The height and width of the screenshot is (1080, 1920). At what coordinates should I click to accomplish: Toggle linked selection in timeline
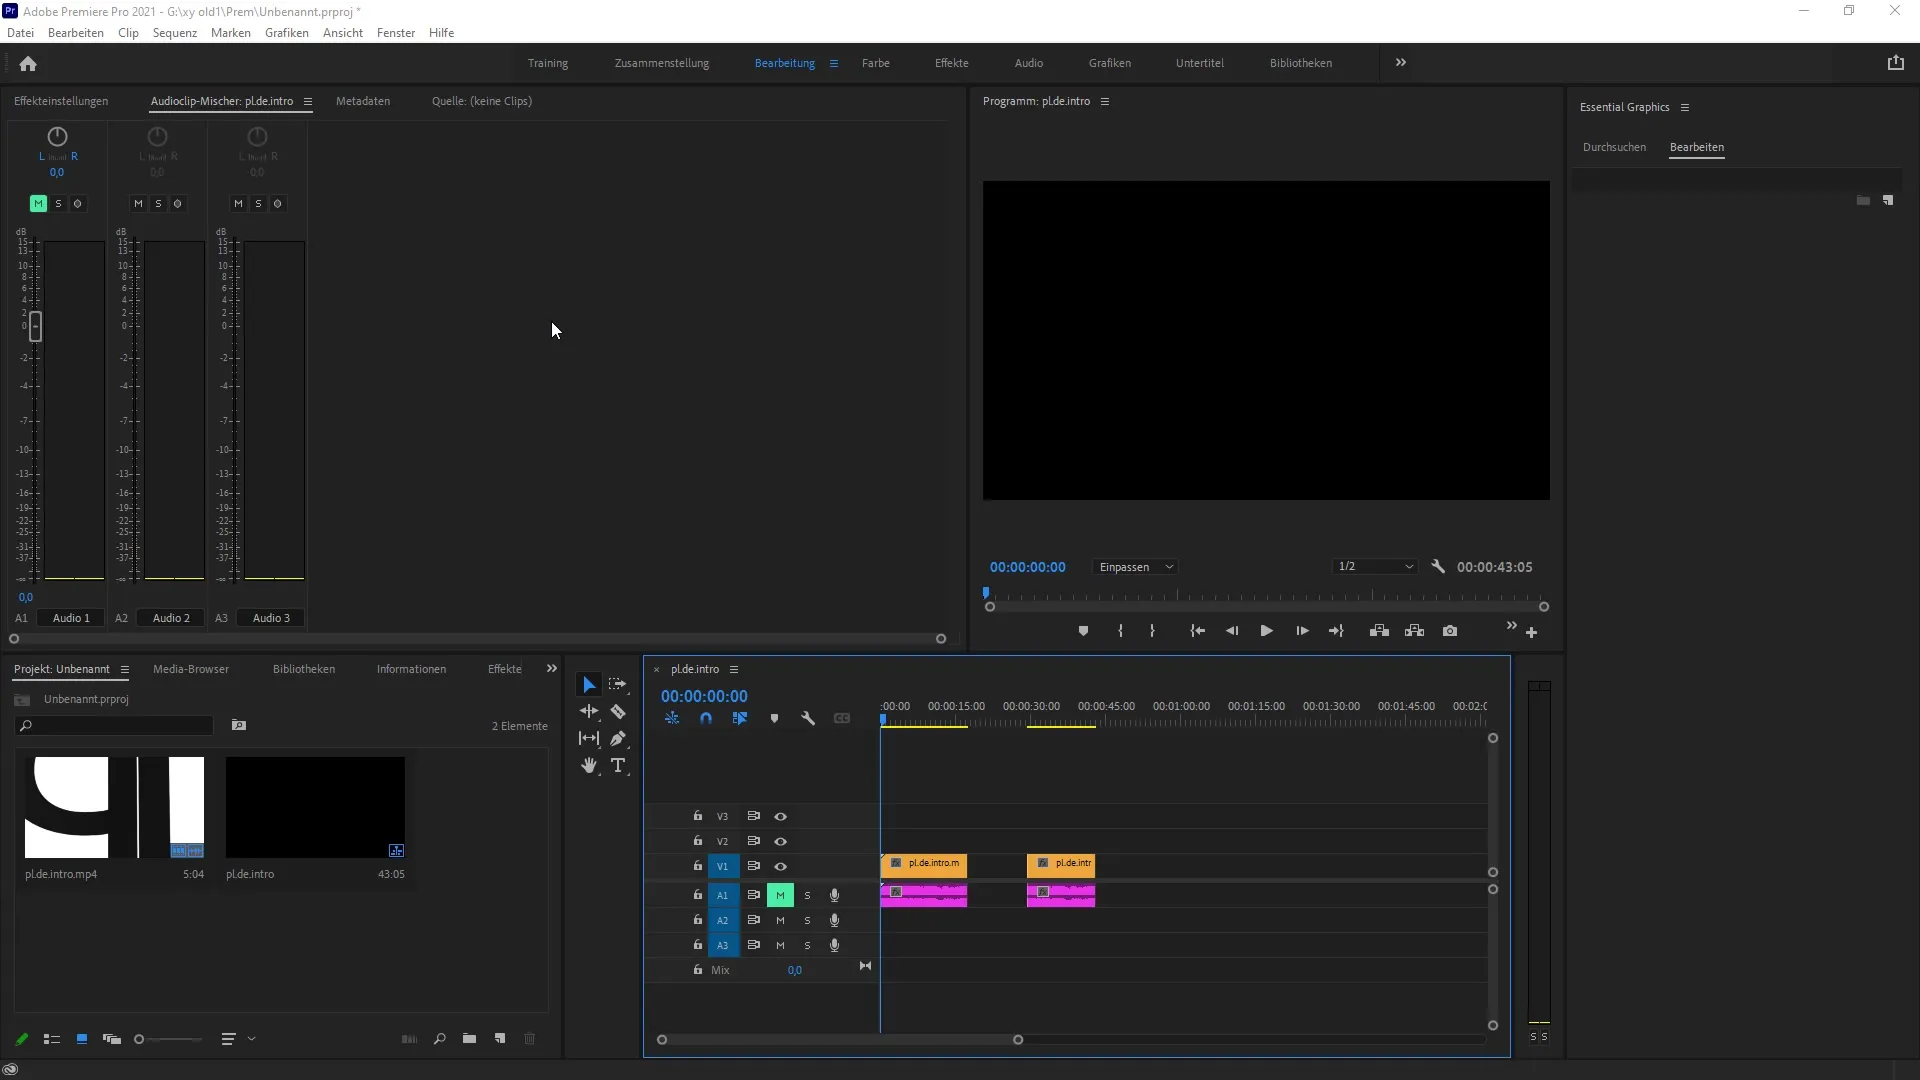740,719
